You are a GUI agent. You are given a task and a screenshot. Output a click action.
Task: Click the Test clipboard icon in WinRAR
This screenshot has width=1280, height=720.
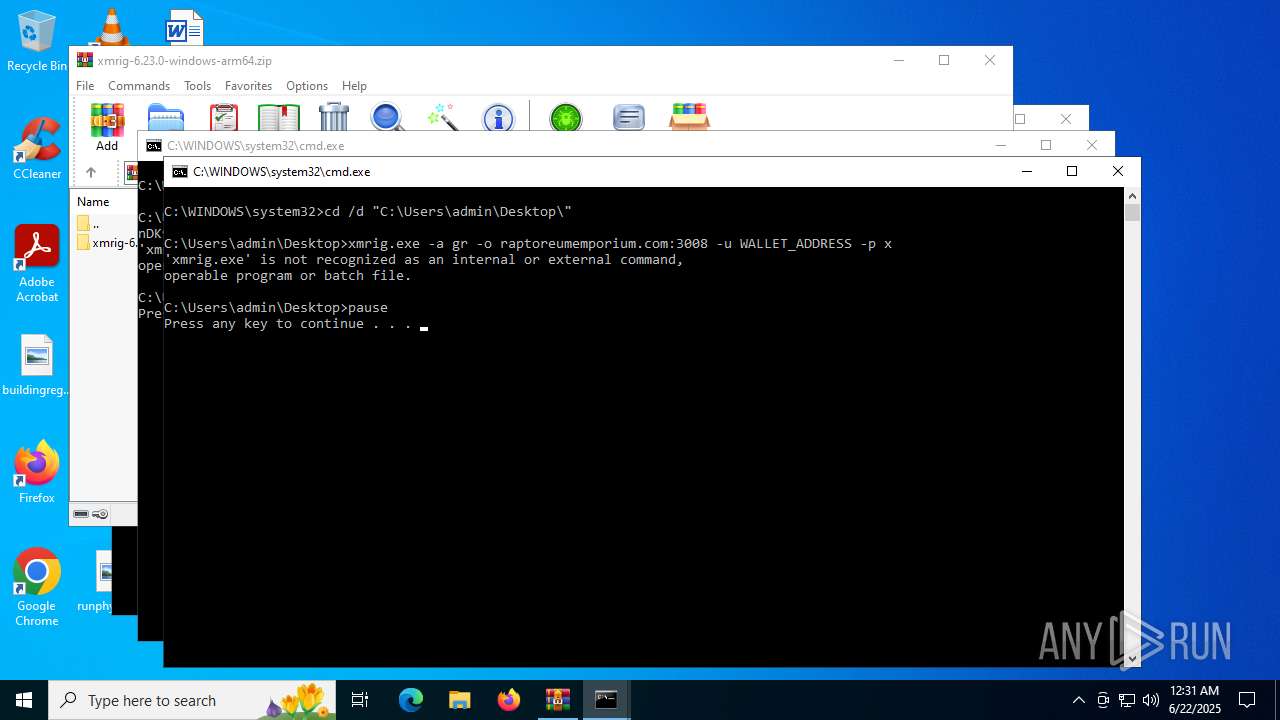point(224,117)
